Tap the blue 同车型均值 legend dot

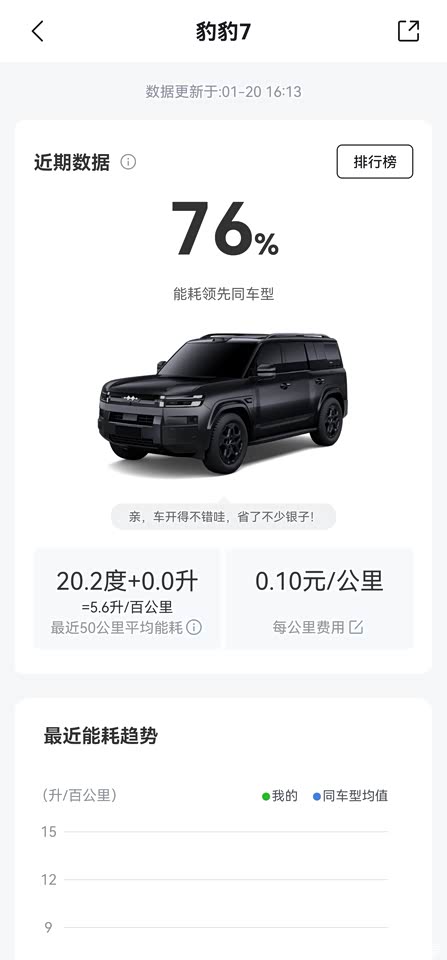click(x=317, y=797)
